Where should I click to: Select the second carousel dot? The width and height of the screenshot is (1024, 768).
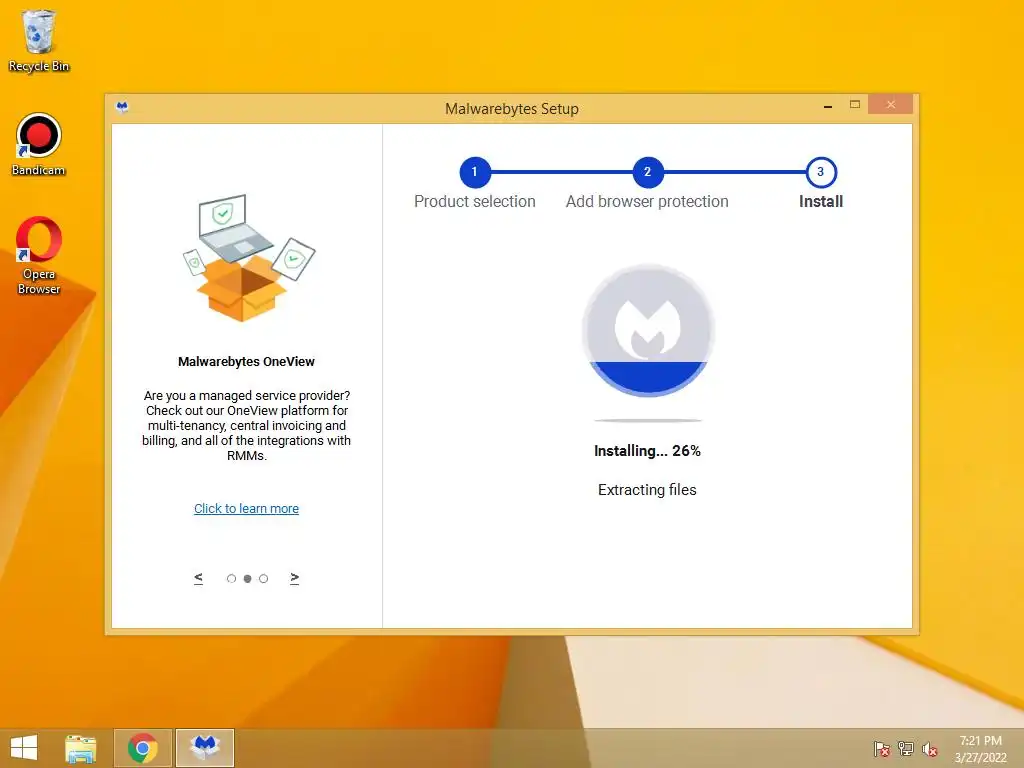(x=248, y=579)
